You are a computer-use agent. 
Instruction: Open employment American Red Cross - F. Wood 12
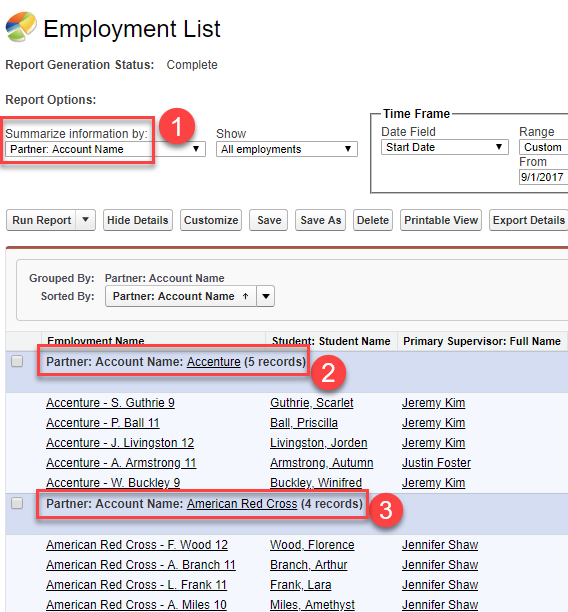pos(137,545)
